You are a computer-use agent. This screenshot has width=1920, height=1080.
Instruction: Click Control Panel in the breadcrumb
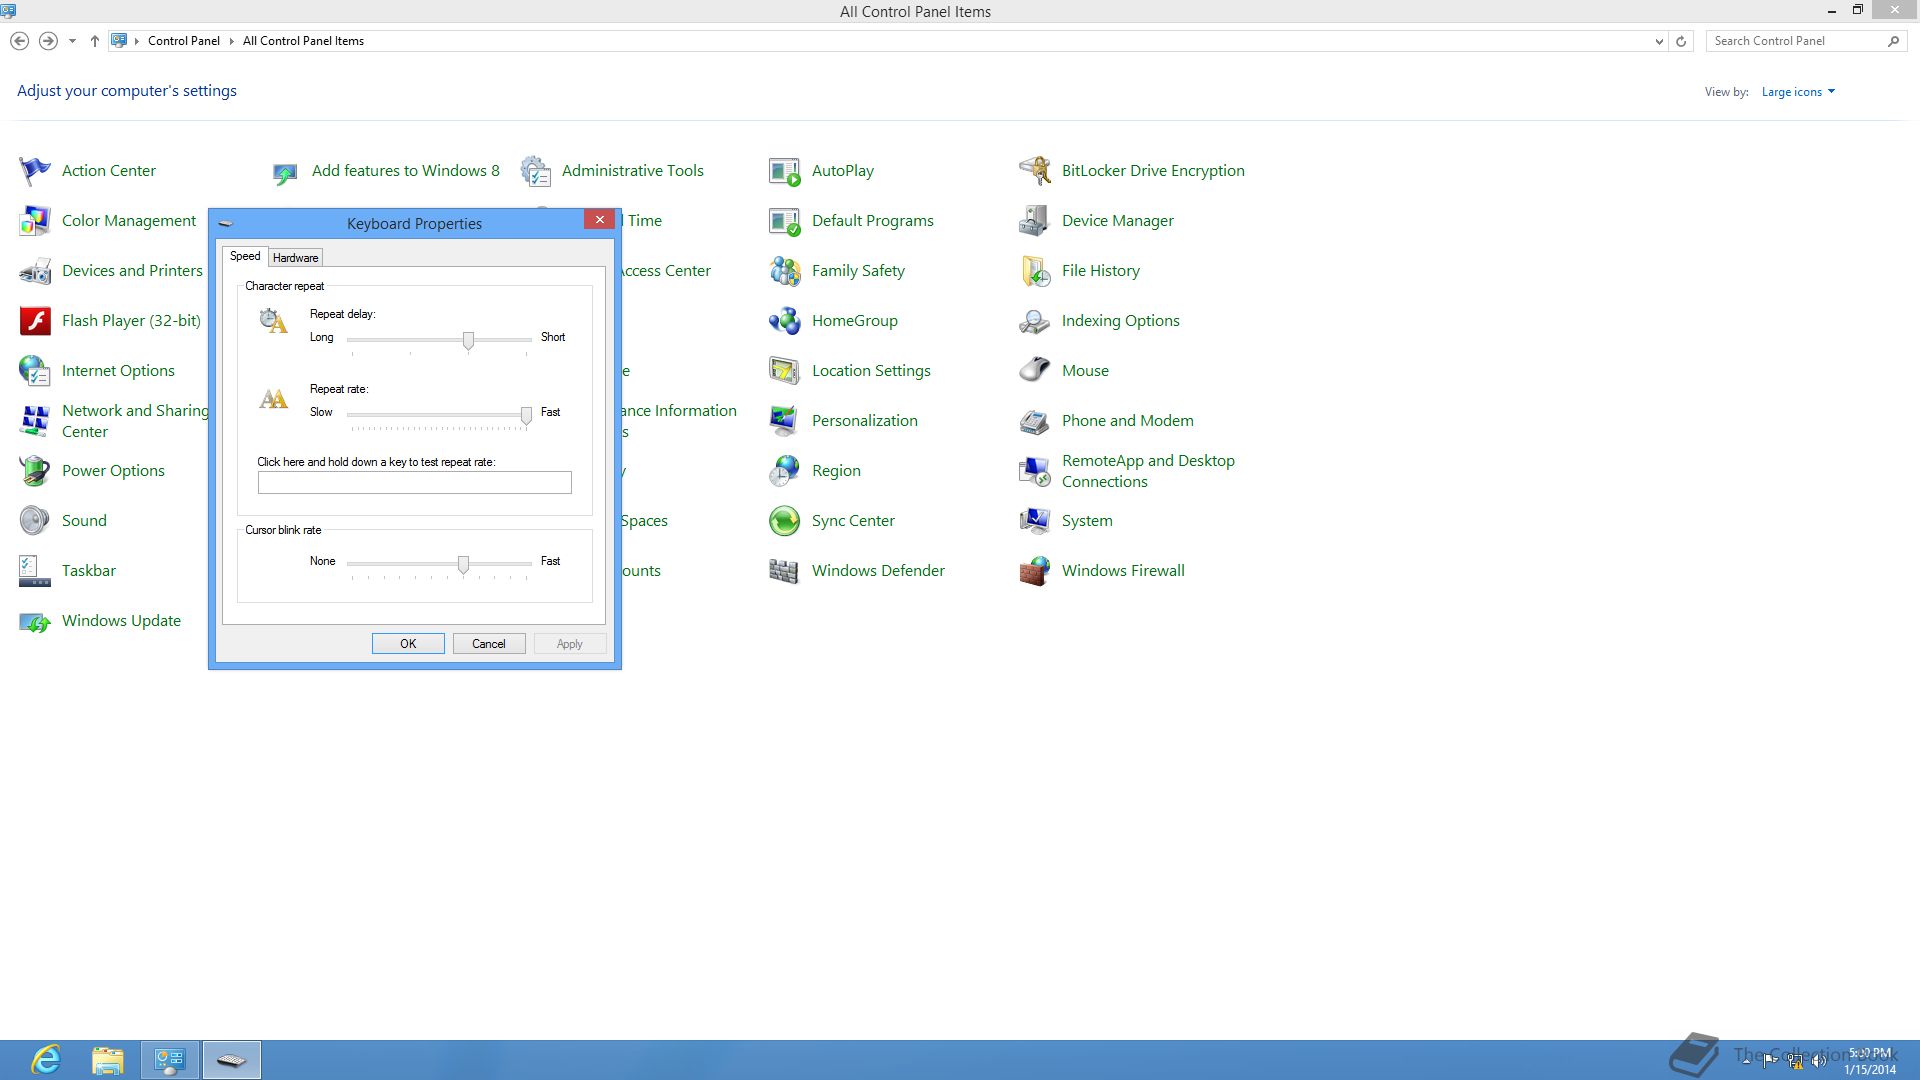(x=184, y=41)
